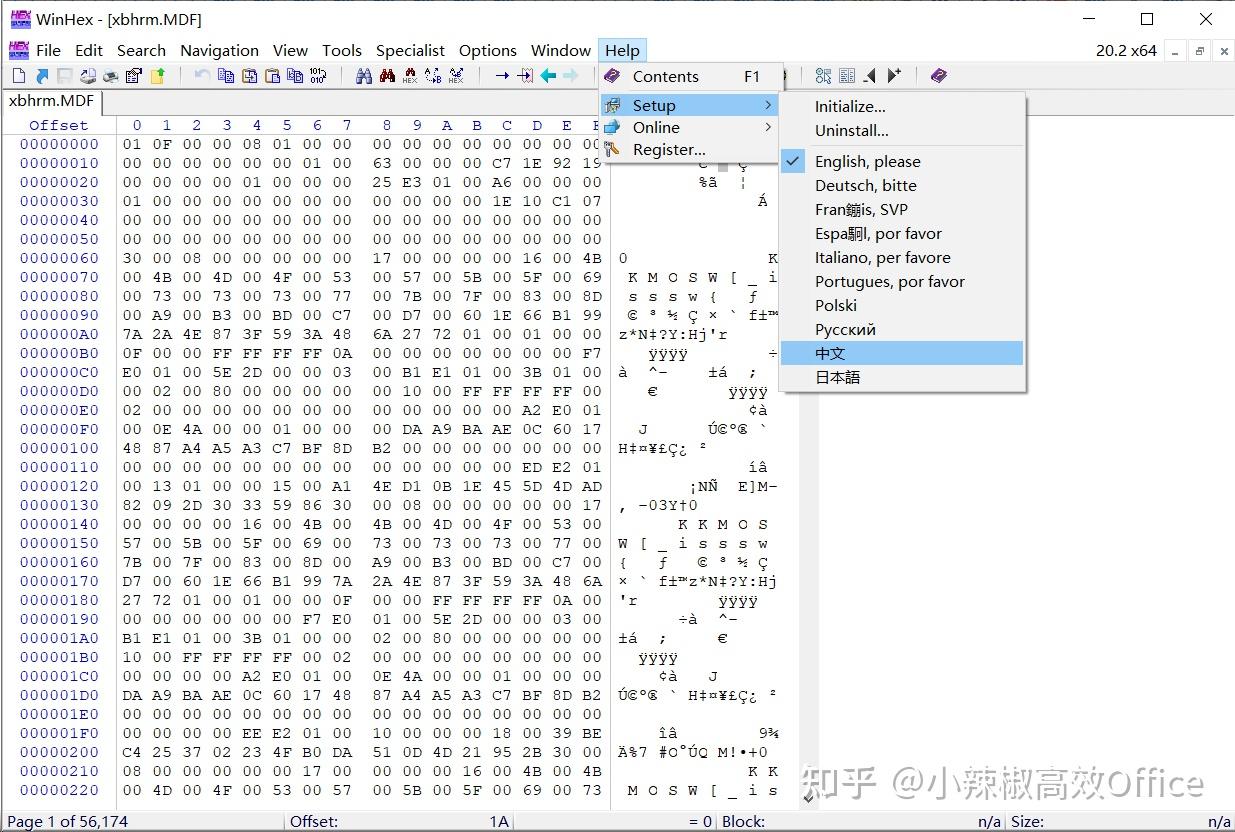Screen dimensions: 1235x832
Task: Click offset row 00000220
Action: tap(59, 790)
